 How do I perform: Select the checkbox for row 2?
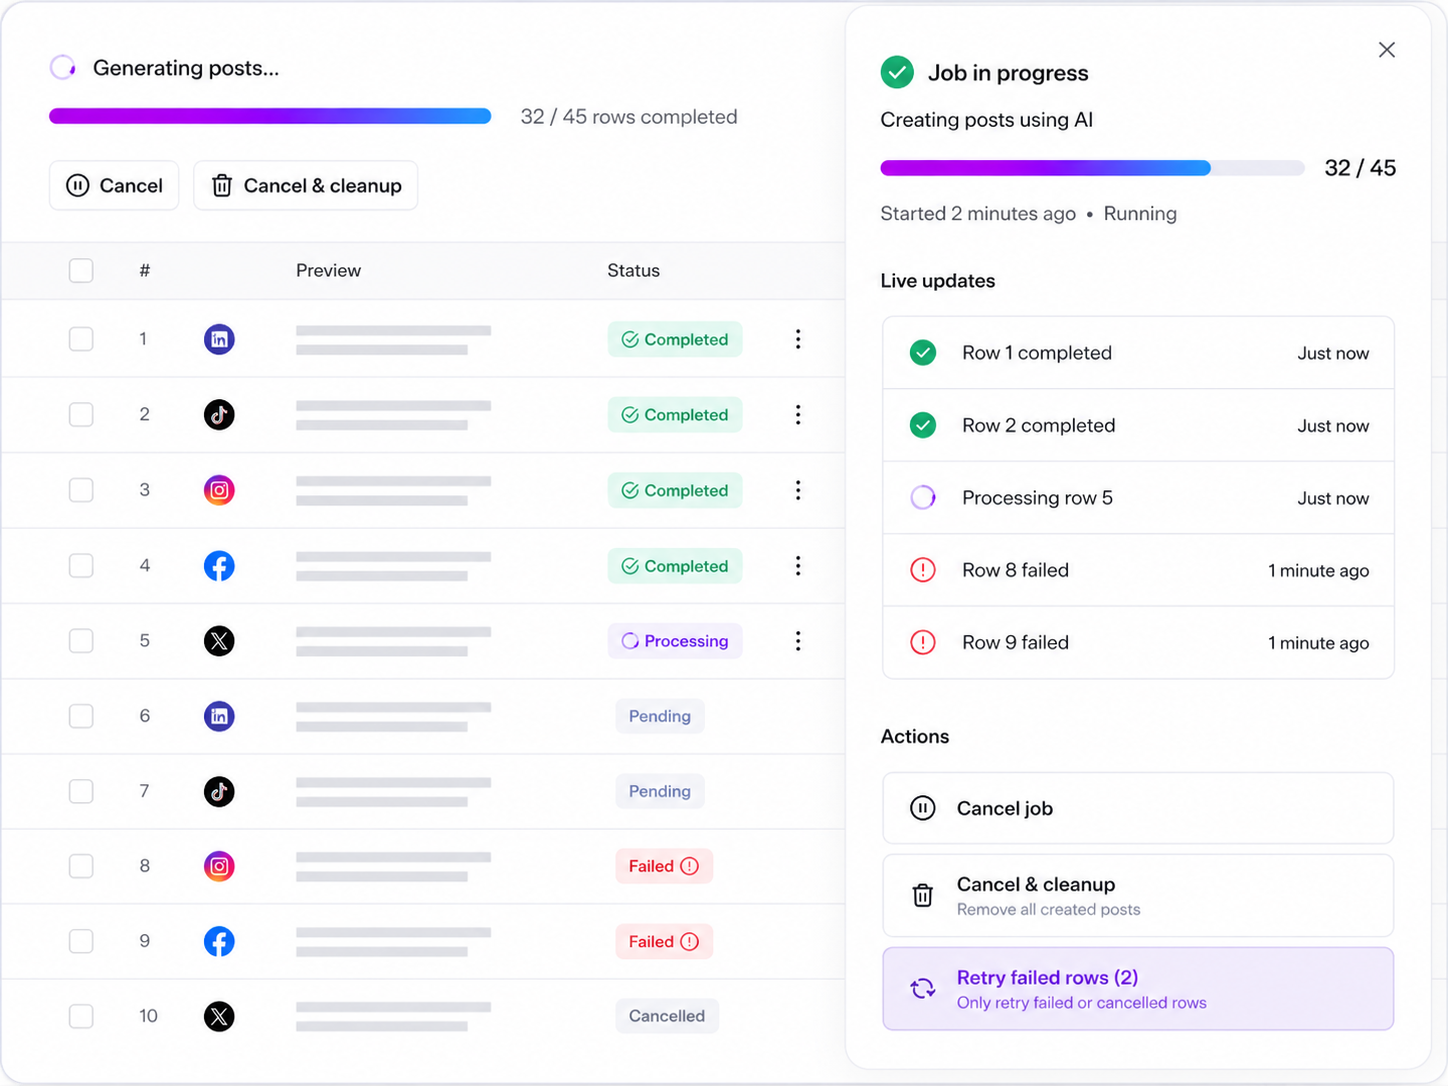pyautogui.click(x=81, y=414)
